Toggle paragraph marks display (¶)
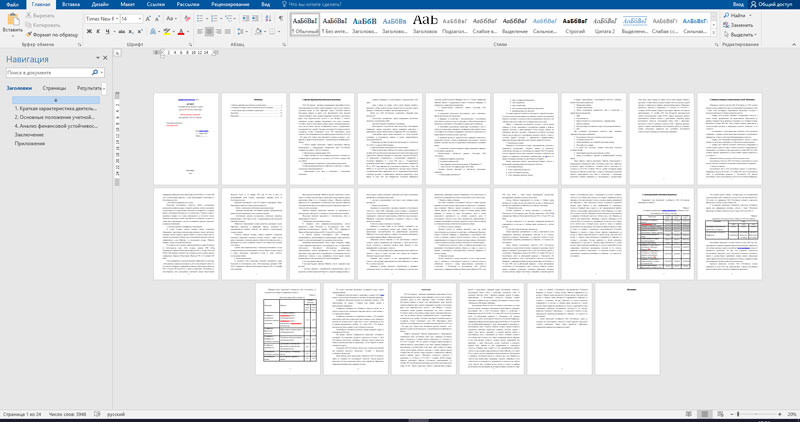The image size is (800, 422). point(281,18)
